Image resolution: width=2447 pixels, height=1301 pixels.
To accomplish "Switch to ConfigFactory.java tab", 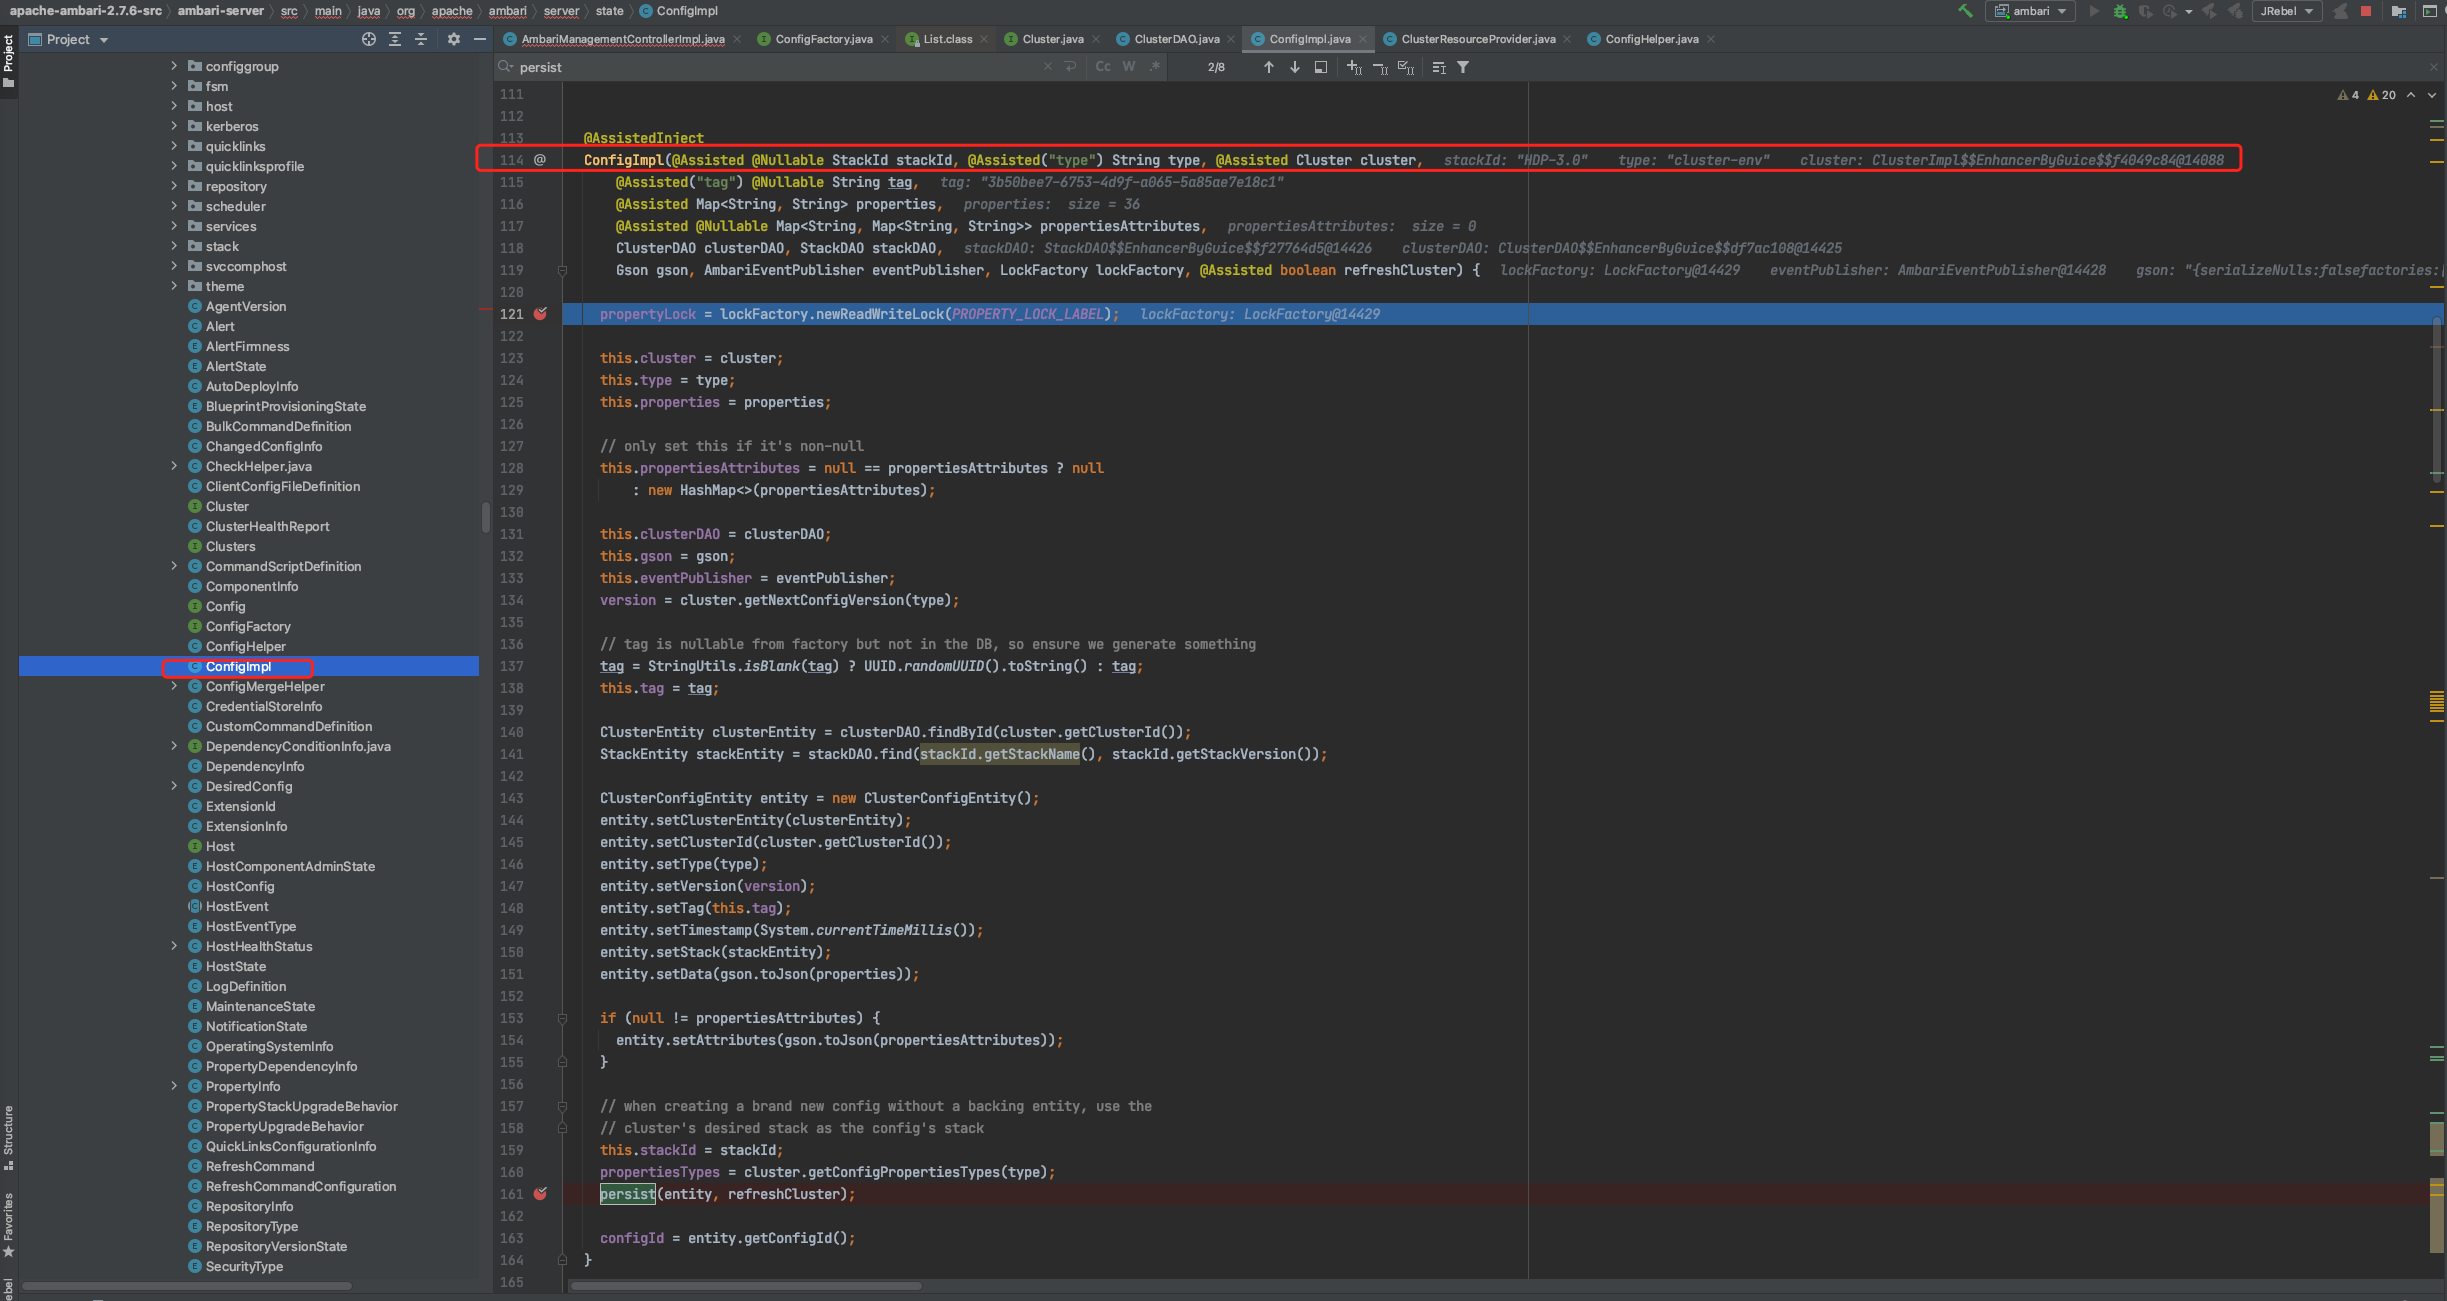I will [x=823, y=39].
